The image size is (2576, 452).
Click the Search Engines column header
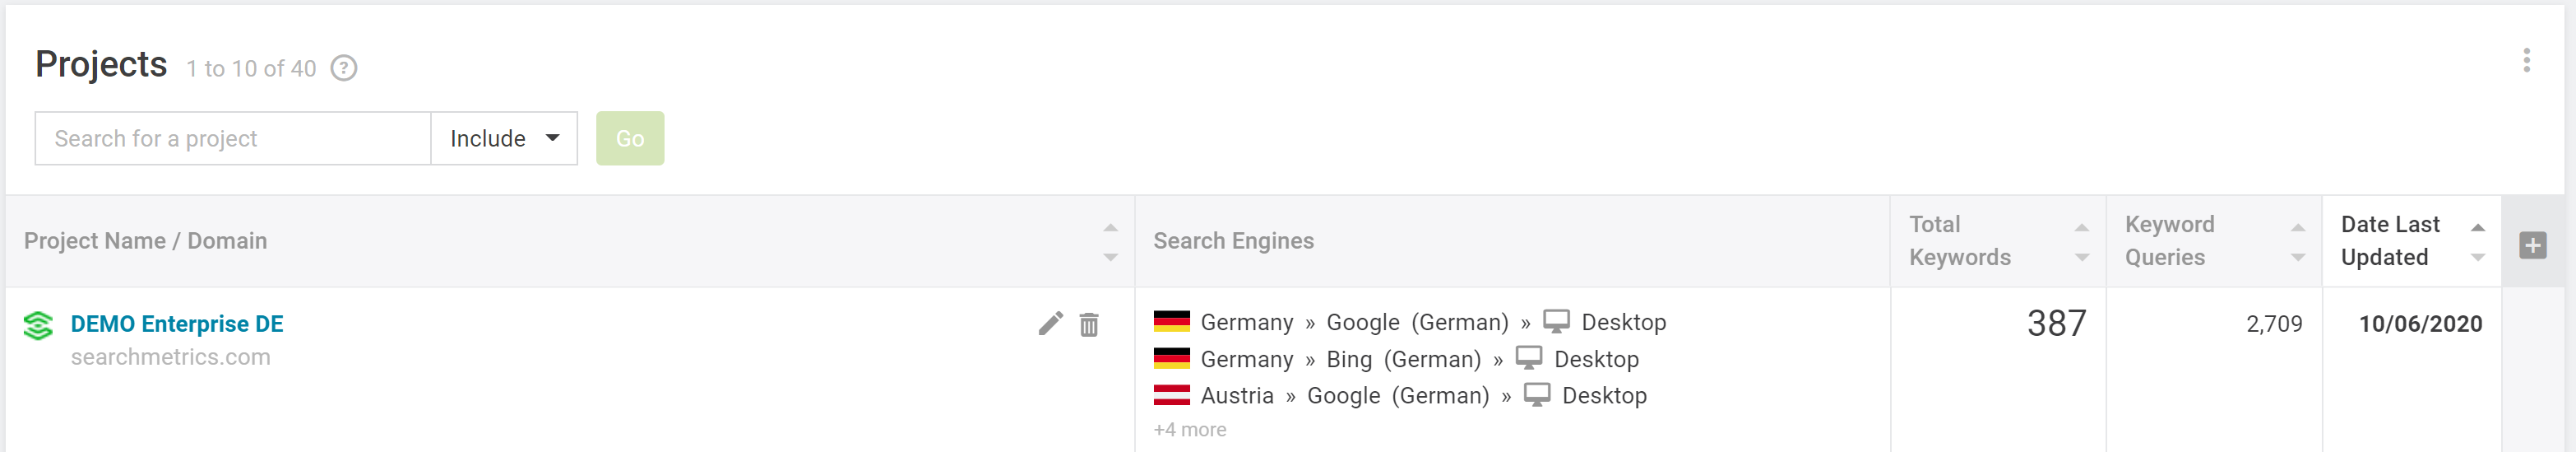click(1233, 241)
